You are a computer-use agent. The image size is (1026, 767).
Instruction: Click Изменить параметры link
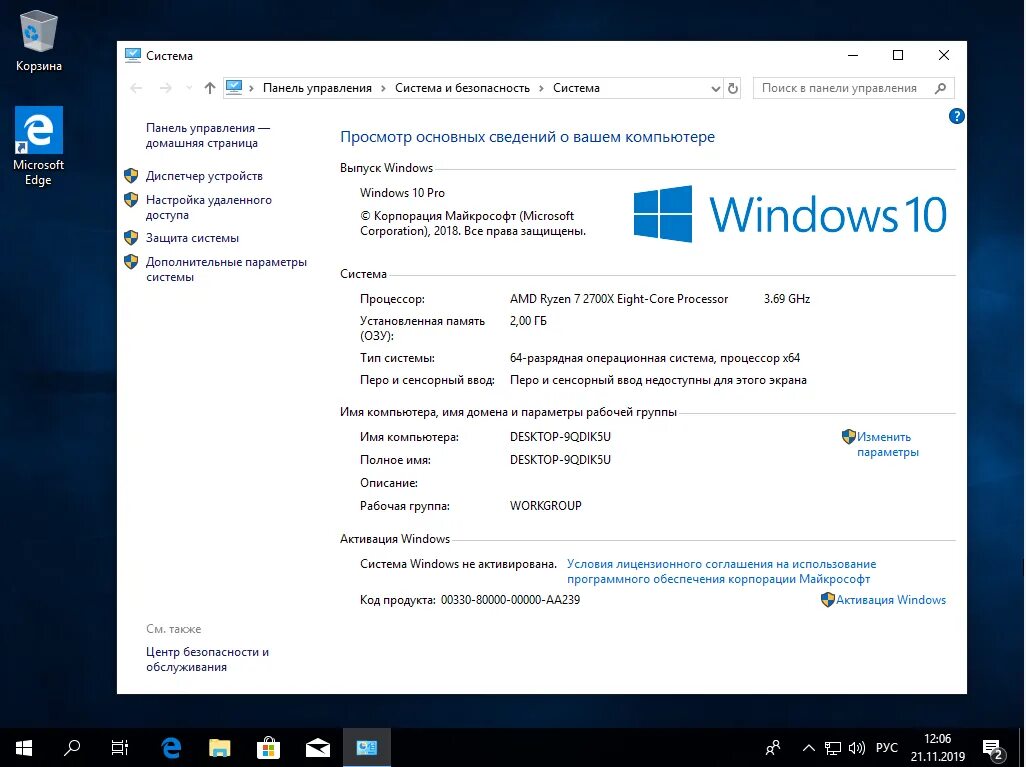[887, 444]
